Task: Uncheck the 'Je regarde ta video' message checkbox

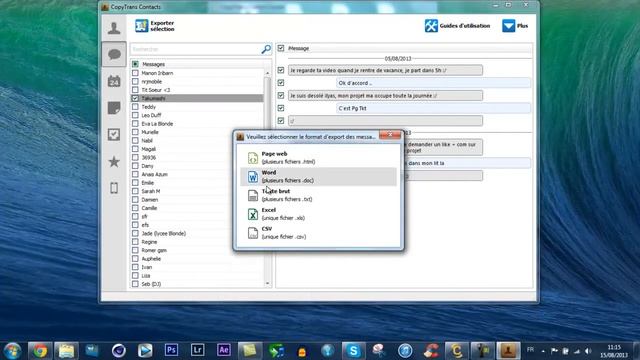Action: pos(281,70)
